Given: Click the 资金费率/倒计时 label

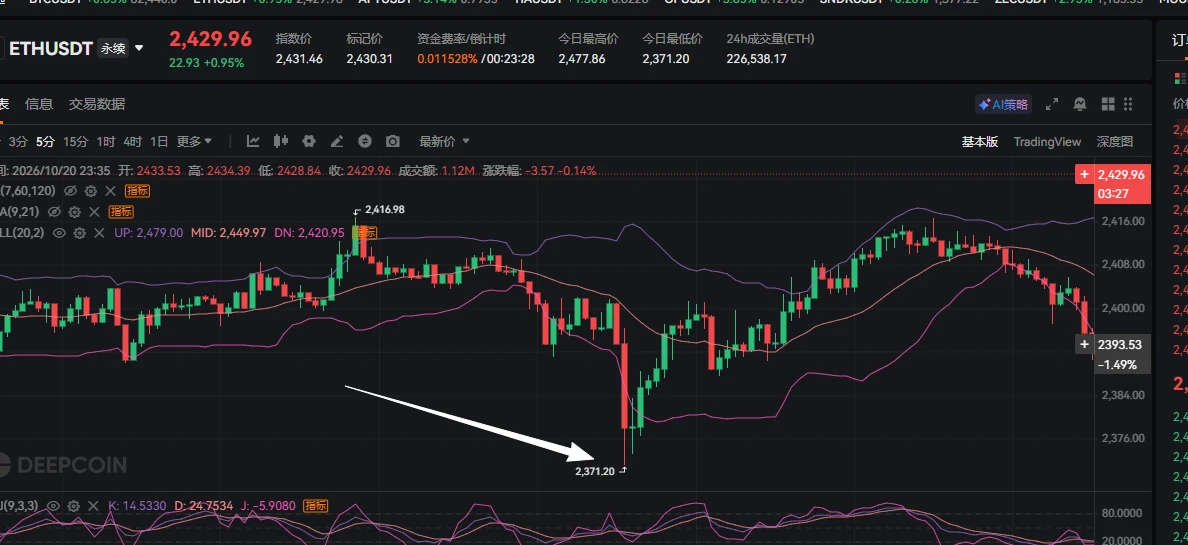Looking at the screenshot, I should (x=461, y=39).
